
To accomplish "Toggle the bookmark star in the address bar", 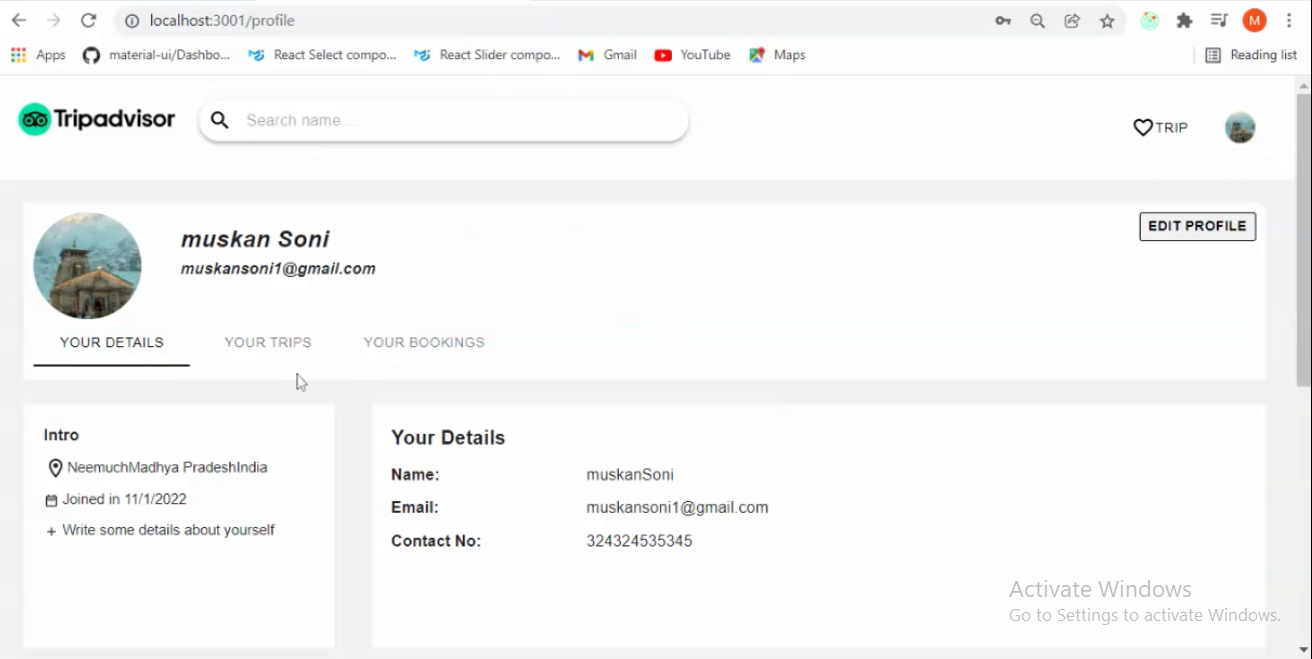I will [x=1107, y=20].
